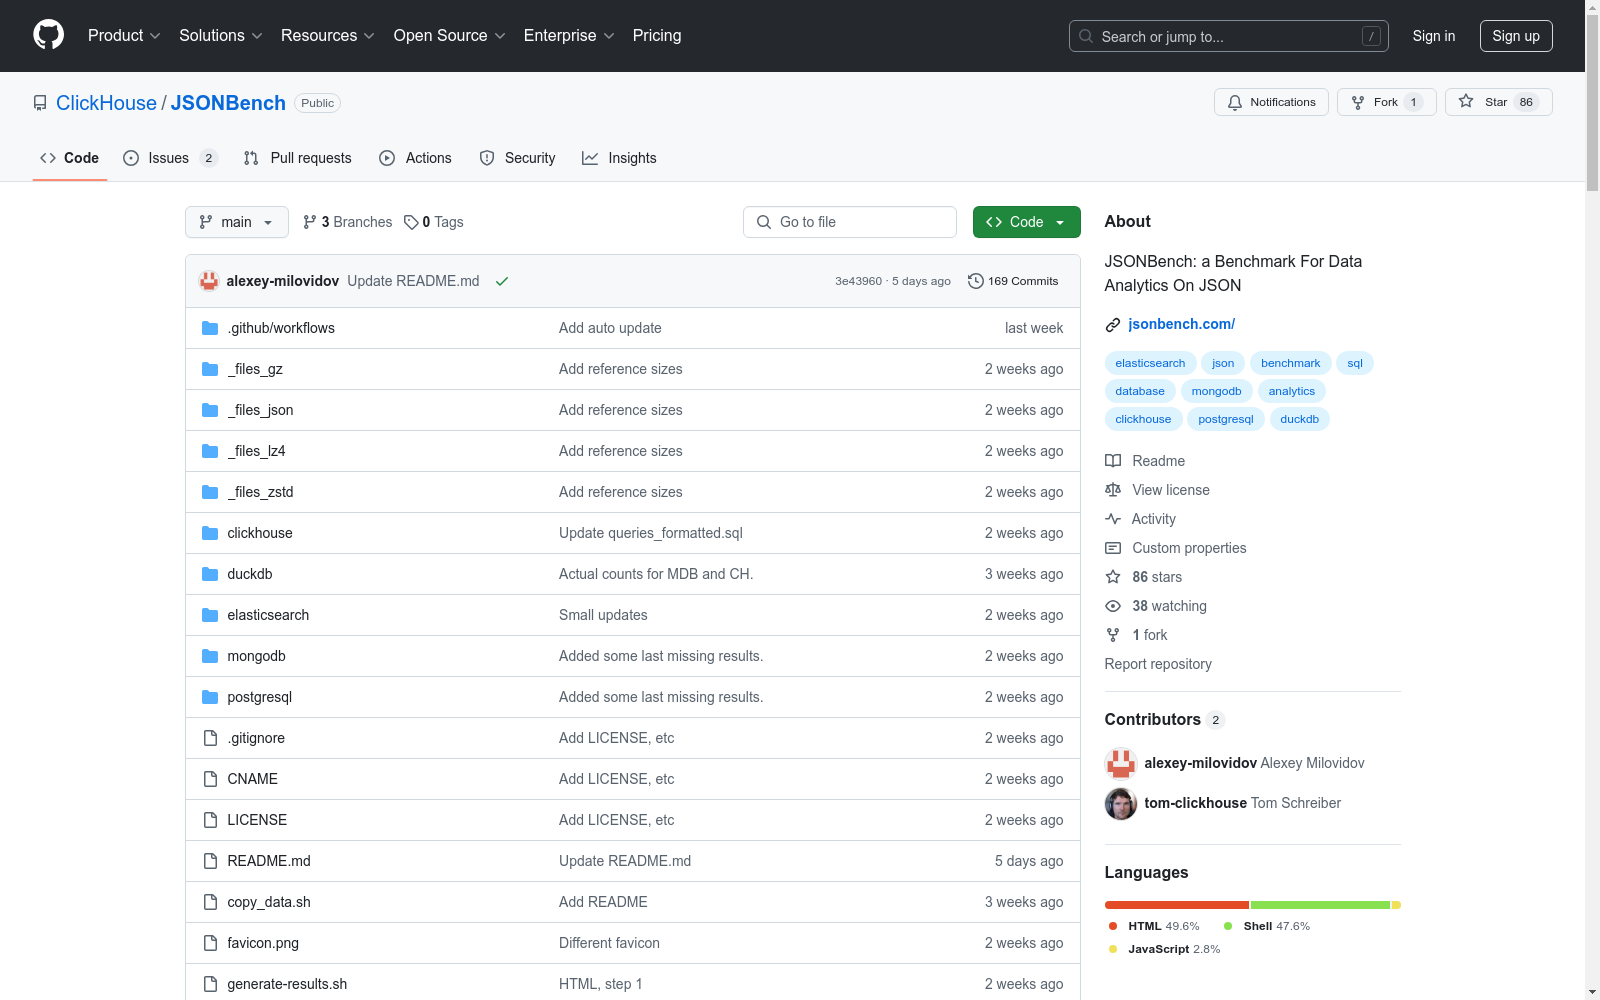Switch to the Security tab
The width and height of the screenshot is (1600, 1000).
(517, 158)
